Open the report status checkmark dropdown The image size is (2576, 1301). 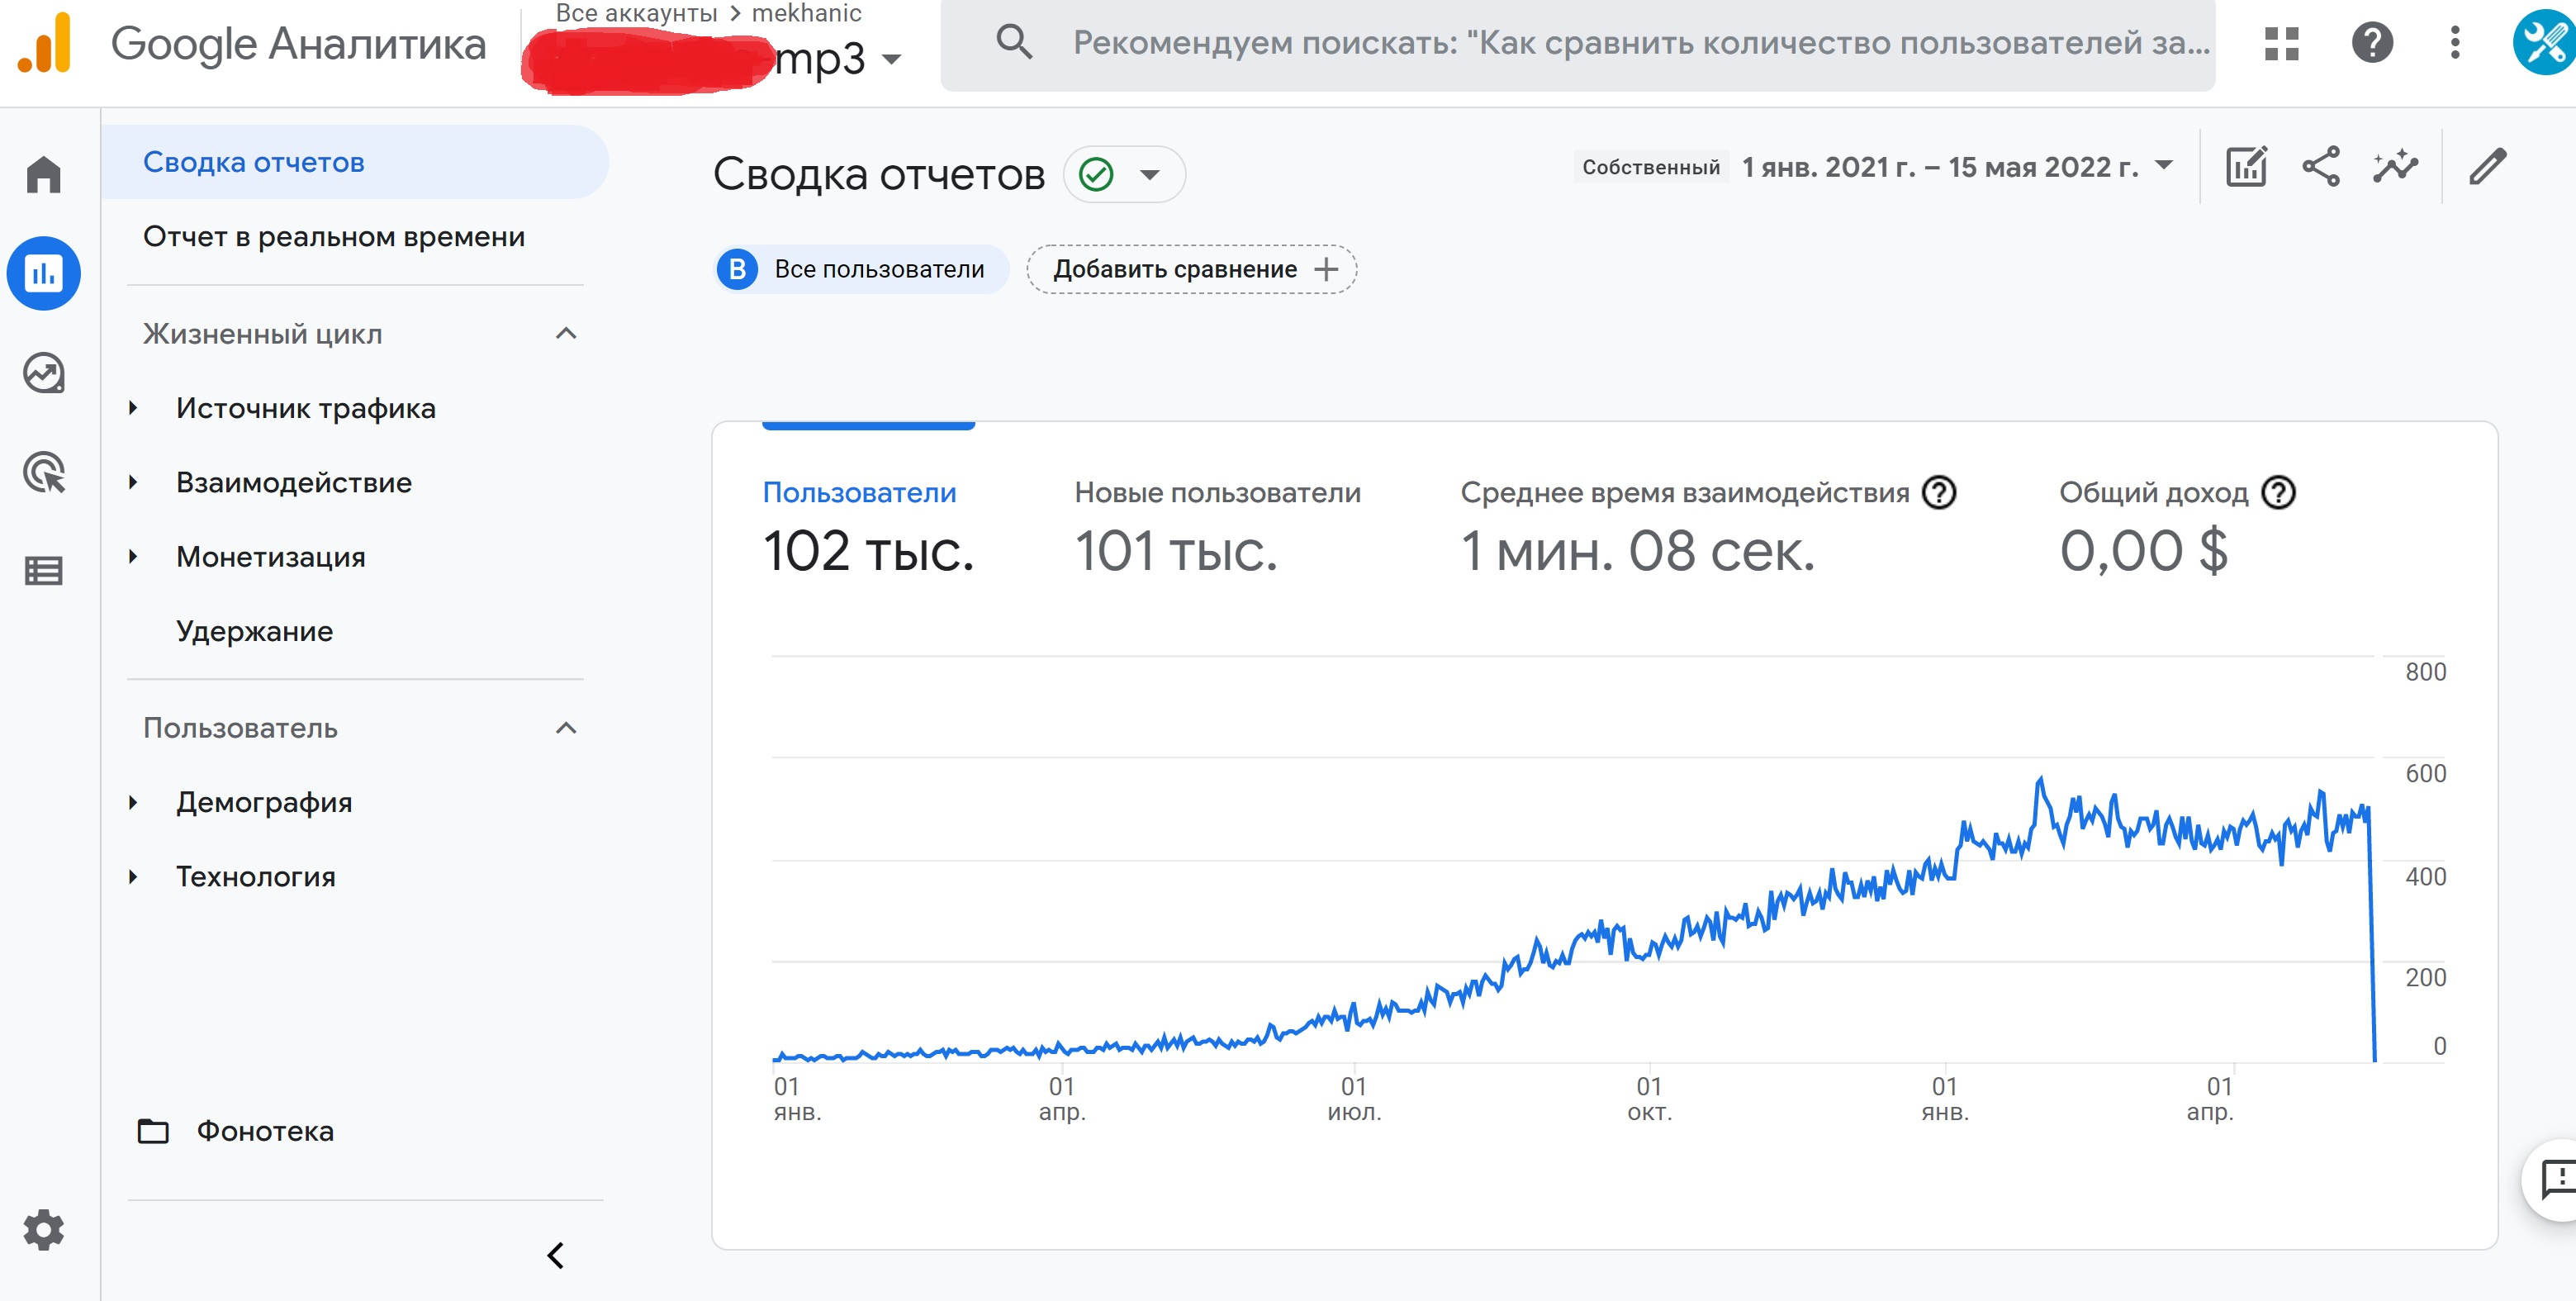tap(1124, 175)
